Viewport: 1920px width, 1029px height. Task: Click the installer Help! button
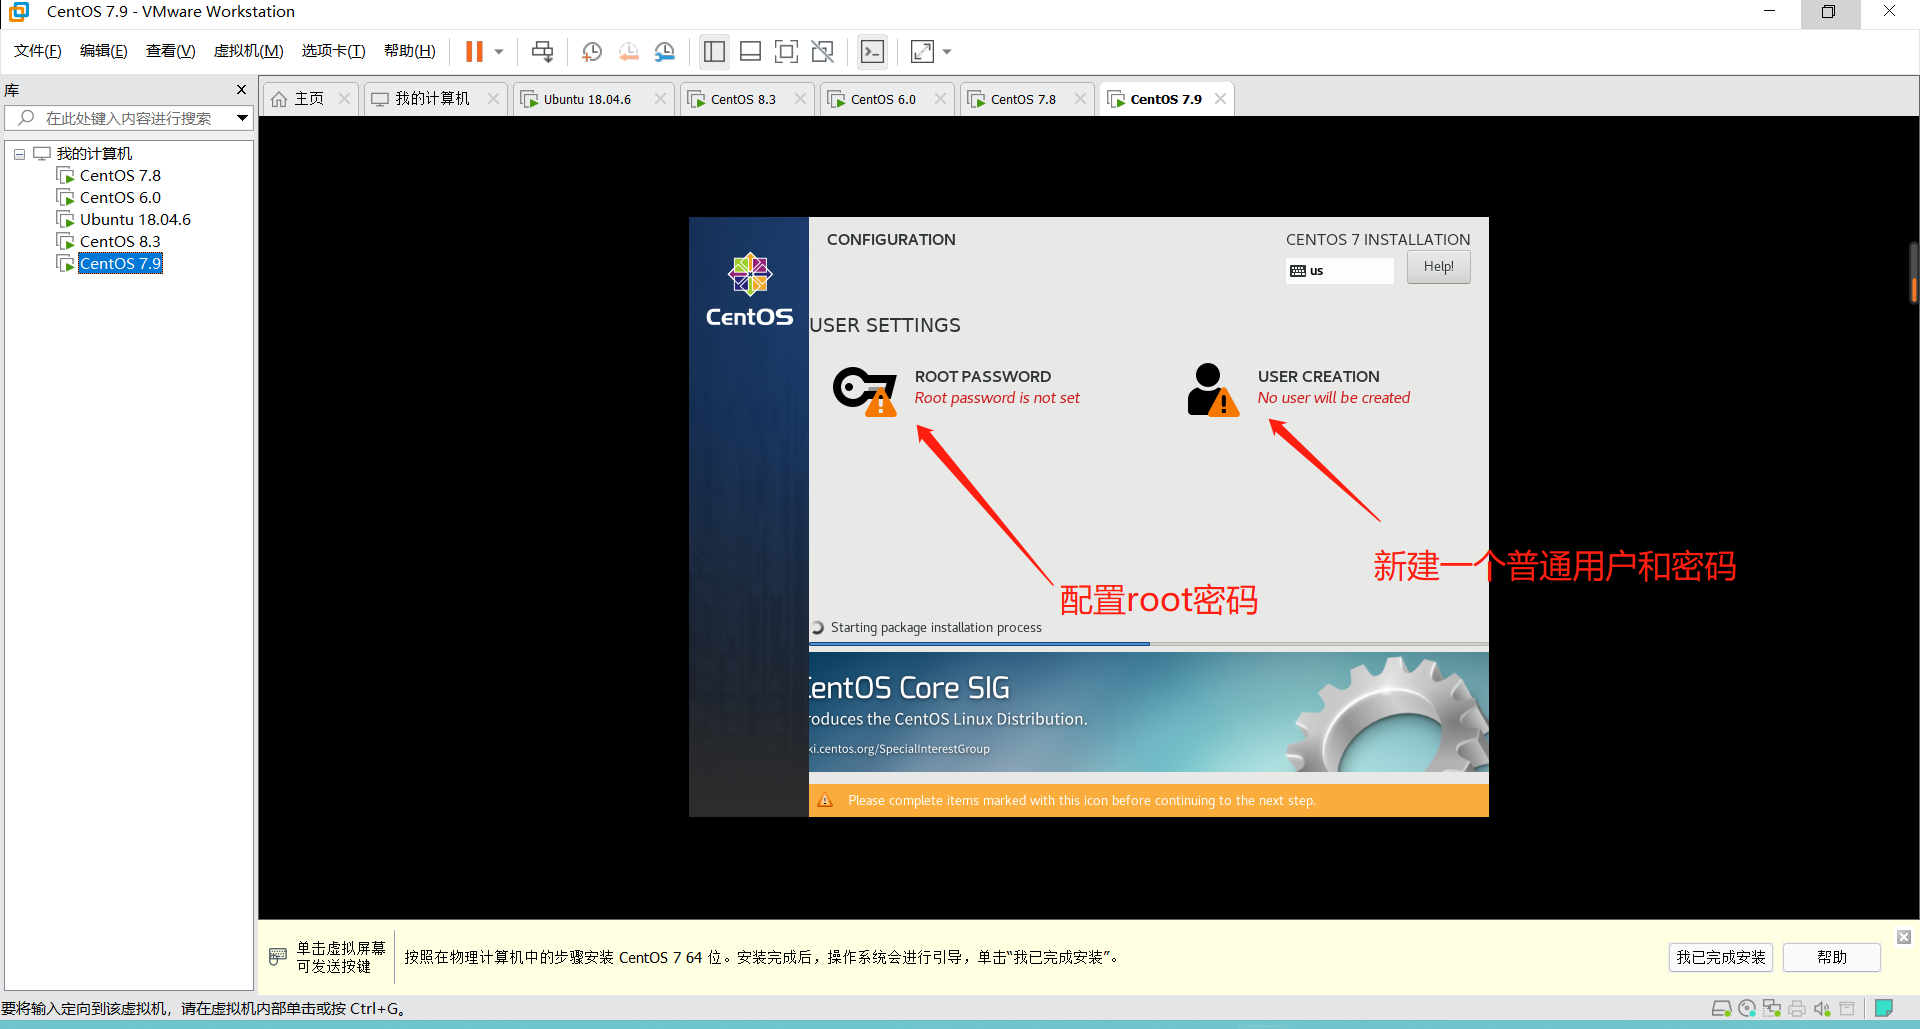pos(1438,267)
